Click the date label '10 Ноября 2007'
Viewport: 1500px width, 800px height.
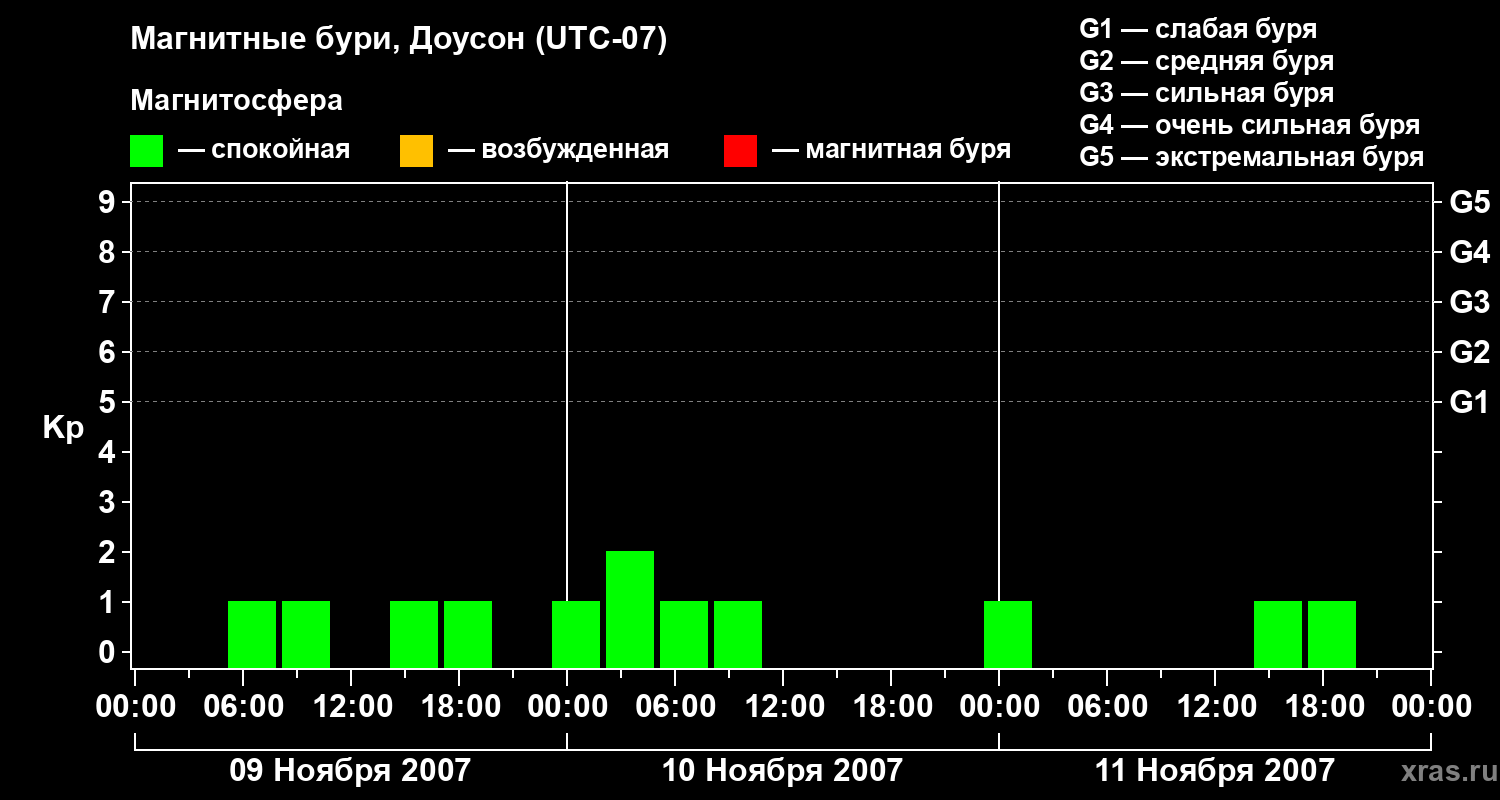[x=782, y=770]
